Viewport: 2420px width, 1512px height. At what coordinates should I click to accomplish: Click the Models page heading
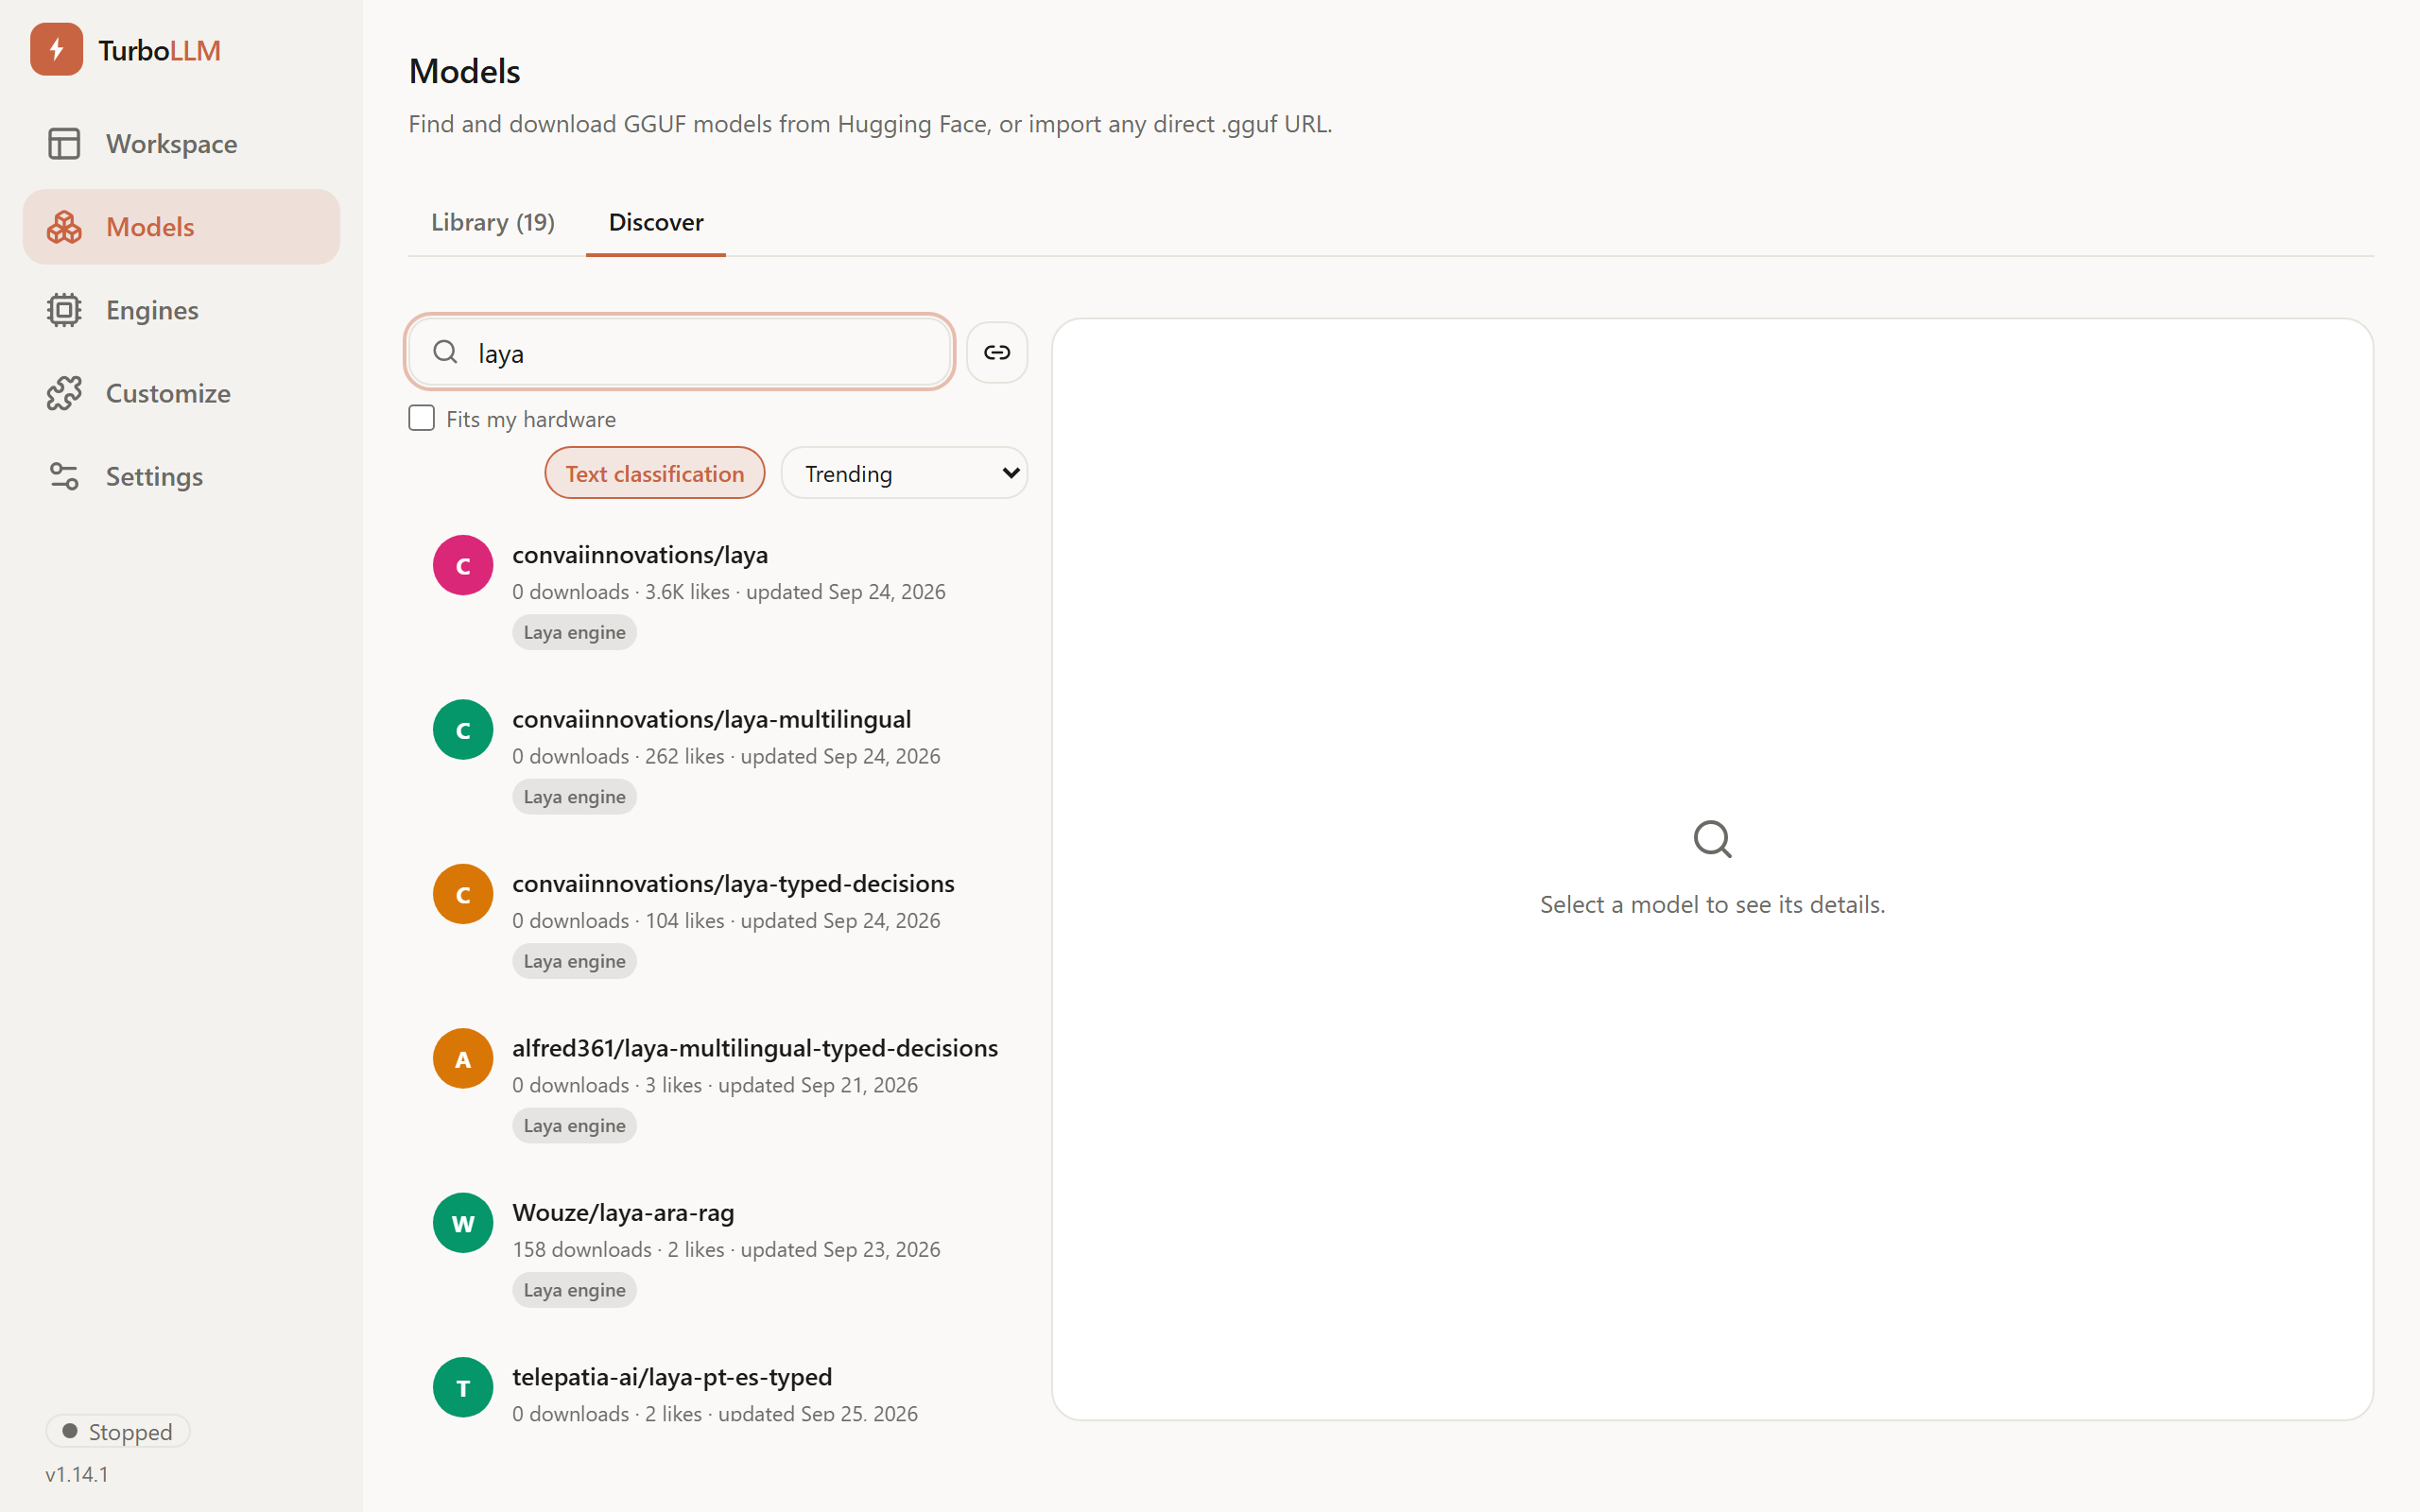464,71
